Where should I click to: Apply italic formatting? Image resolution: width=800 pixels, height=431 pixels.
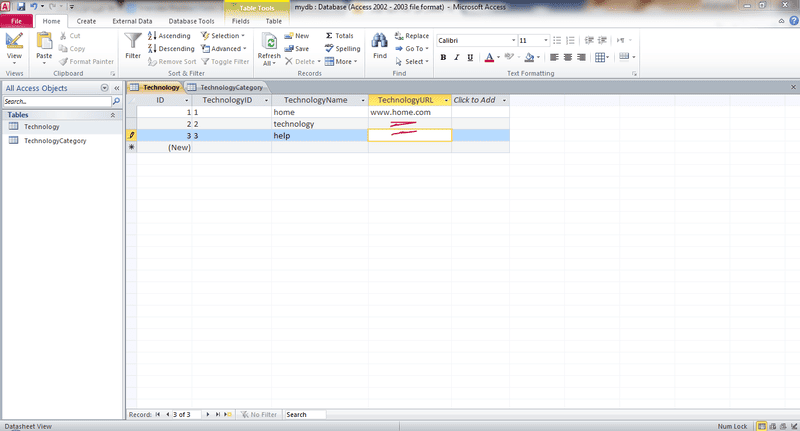tap(457, 57)
